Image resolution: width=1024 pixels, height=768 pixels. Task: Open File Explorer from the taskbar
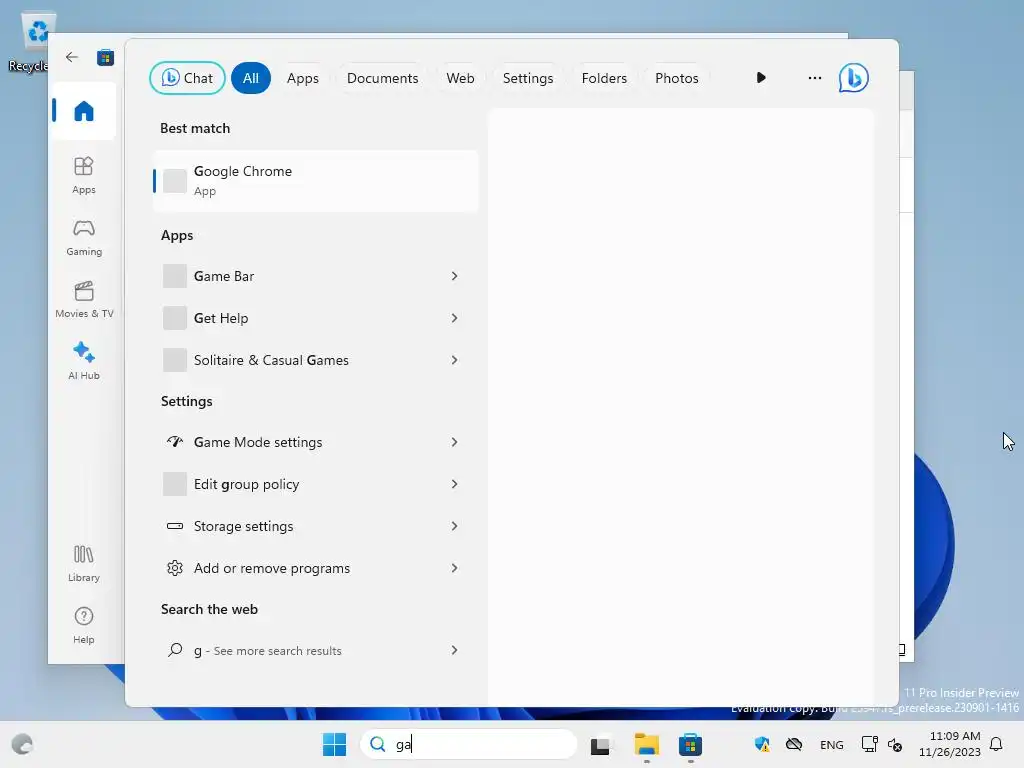[647, 744]
